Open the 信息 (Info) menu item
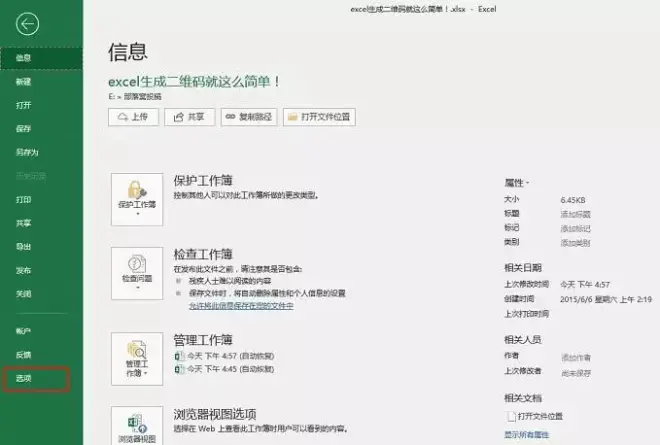The width and height of the screenshot is (660, 445). point(41,58)
